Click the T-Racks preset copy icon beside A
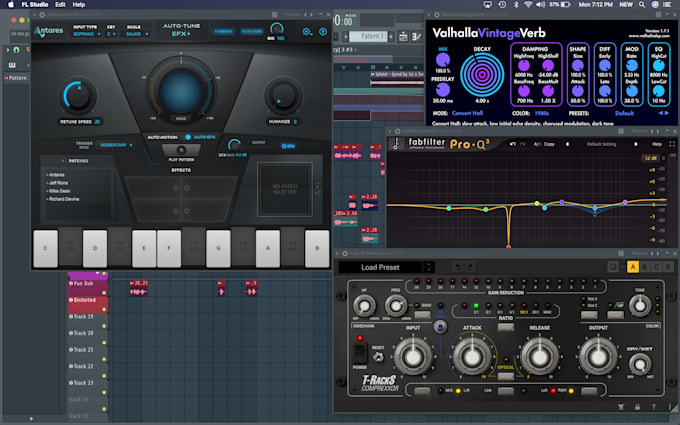 click(x=613, y=267)
